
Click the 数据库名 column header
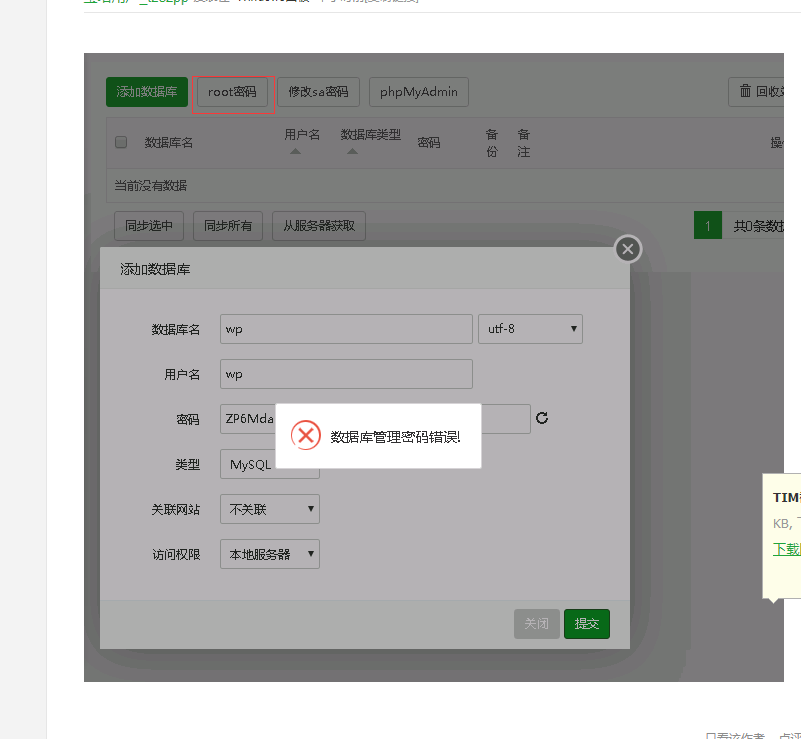(169, 142)
